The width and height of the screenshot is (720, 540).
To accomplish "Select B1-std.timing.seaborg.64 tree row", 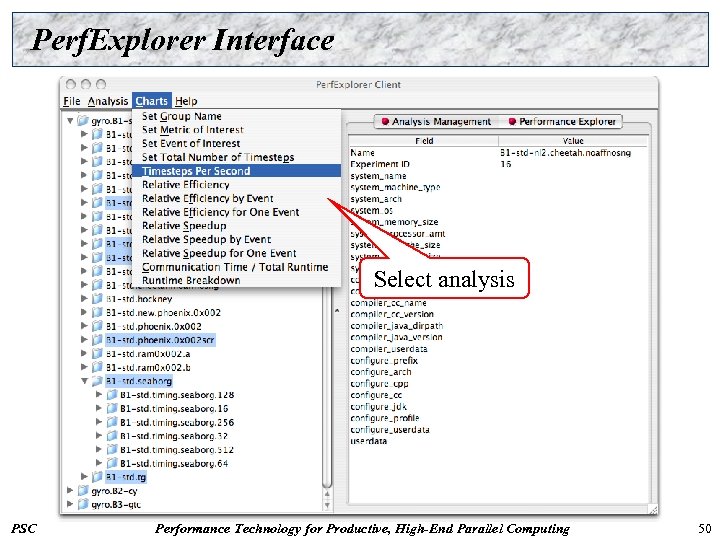I will point(174,463).
